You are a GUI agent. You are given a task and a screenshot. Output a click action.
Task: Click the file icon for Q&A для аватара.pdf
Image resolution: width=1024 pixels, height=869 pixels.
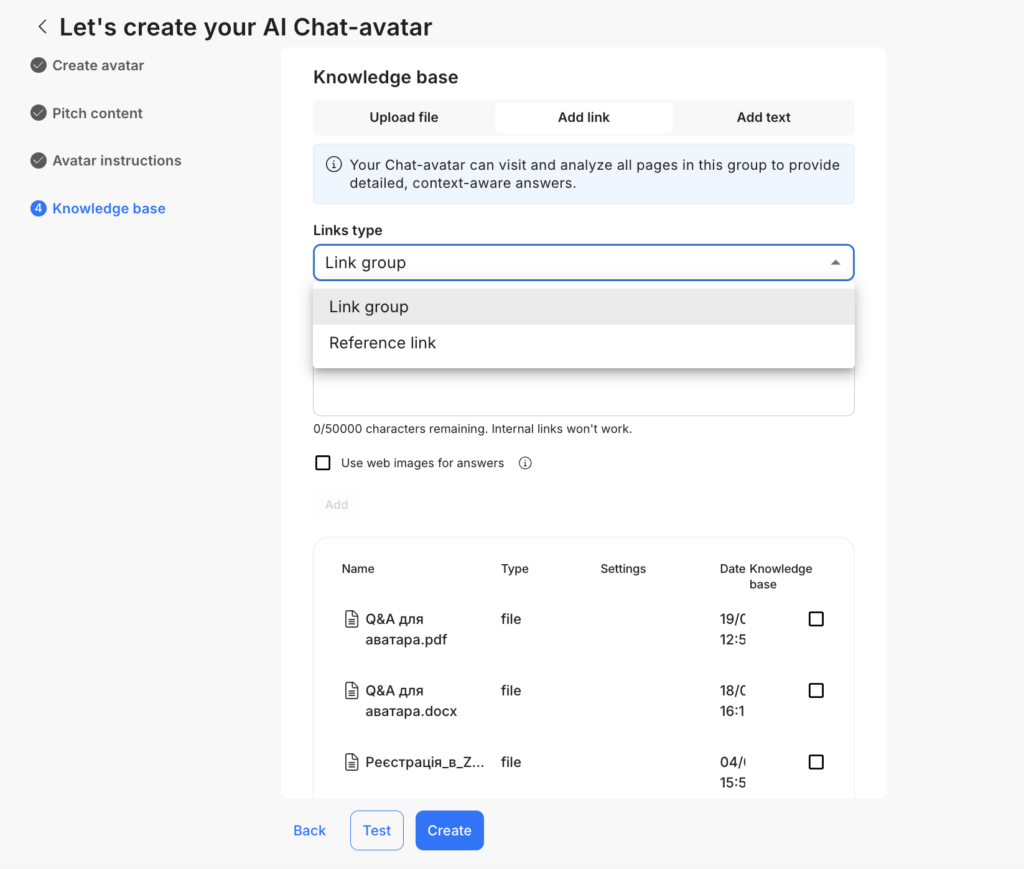pos(351,619)
